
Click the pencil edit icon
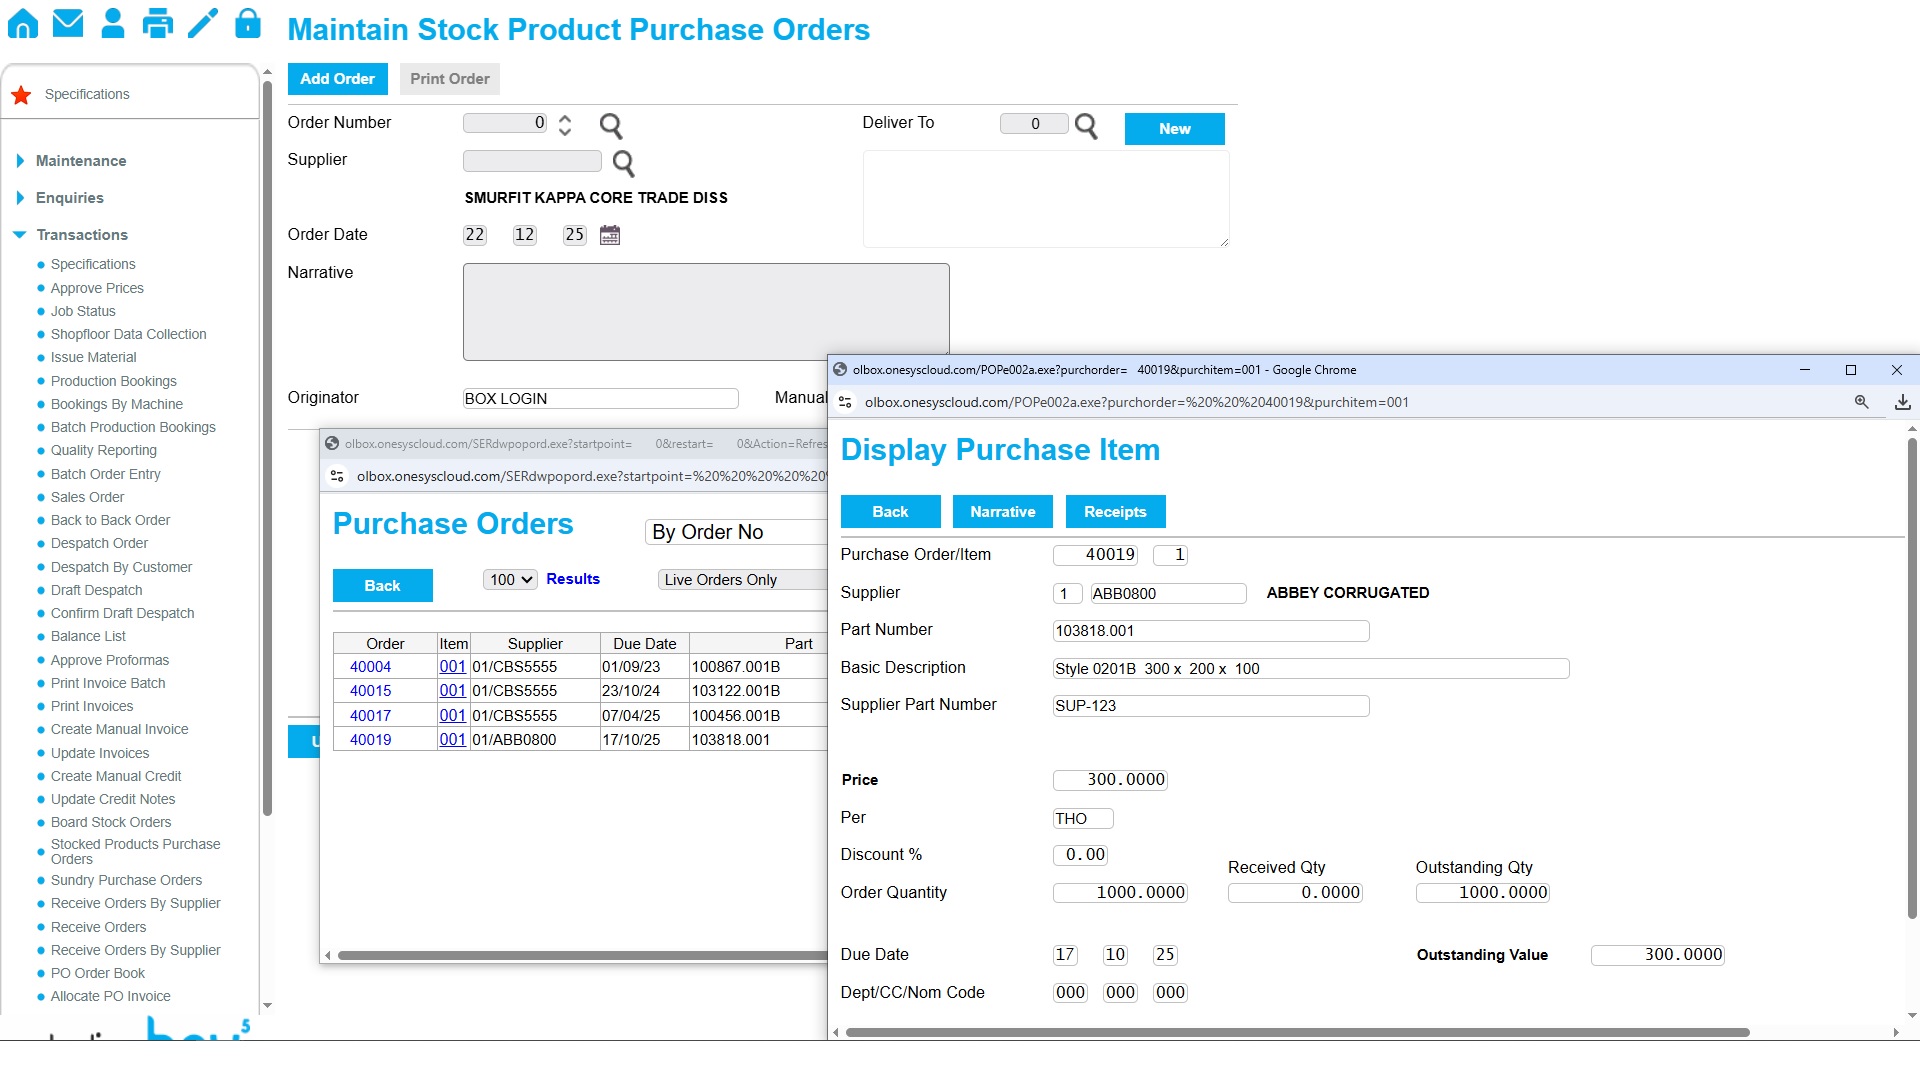pos(203,24)
